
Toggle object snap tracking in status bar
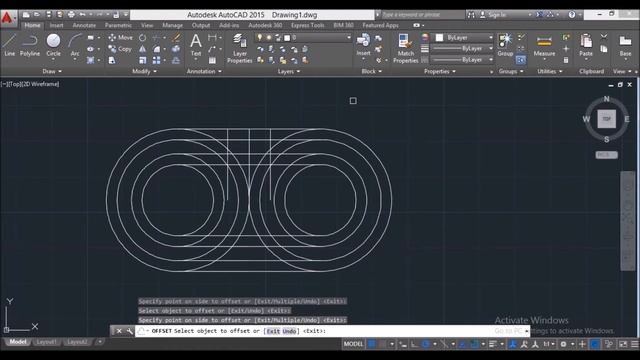(462, 344)
